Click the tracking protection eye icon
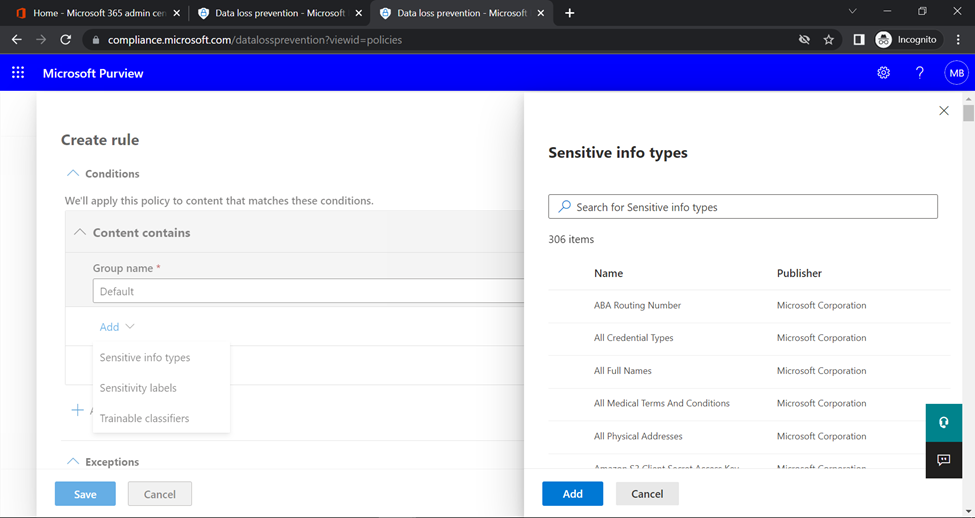975x518 pixels. point(804,40)
